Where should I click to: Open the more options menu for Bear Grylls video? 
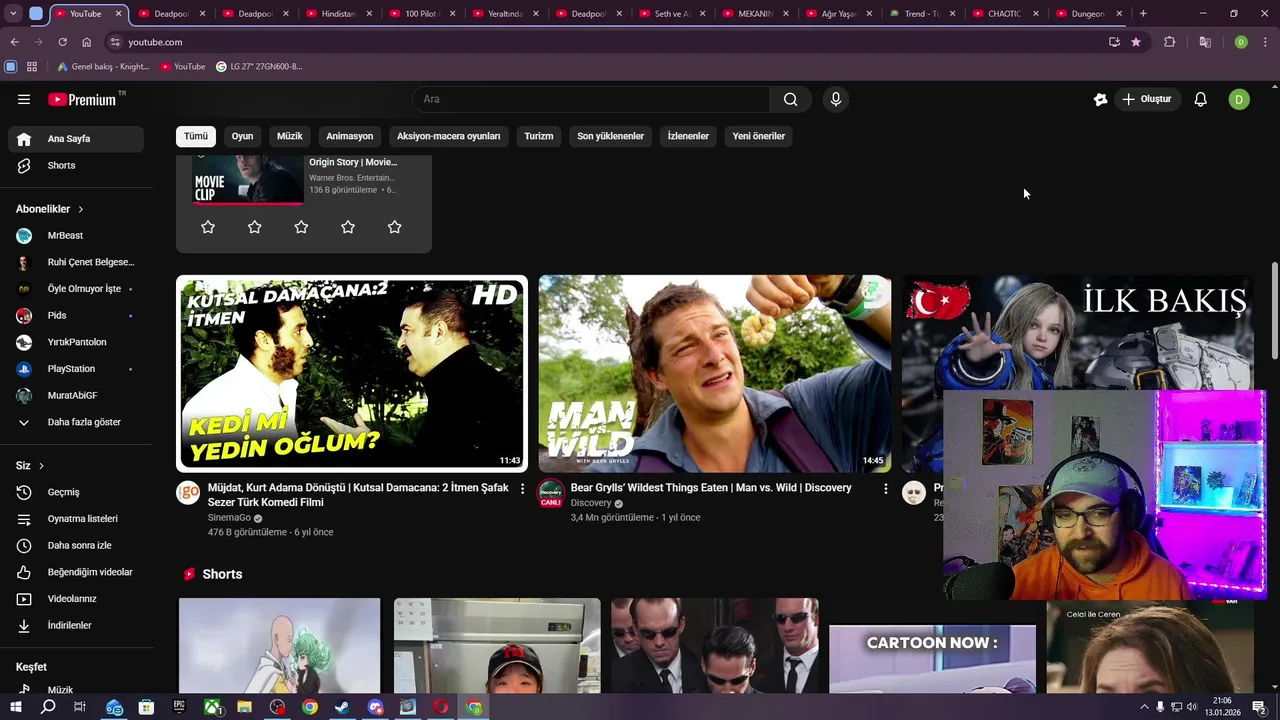pos(885,489)
